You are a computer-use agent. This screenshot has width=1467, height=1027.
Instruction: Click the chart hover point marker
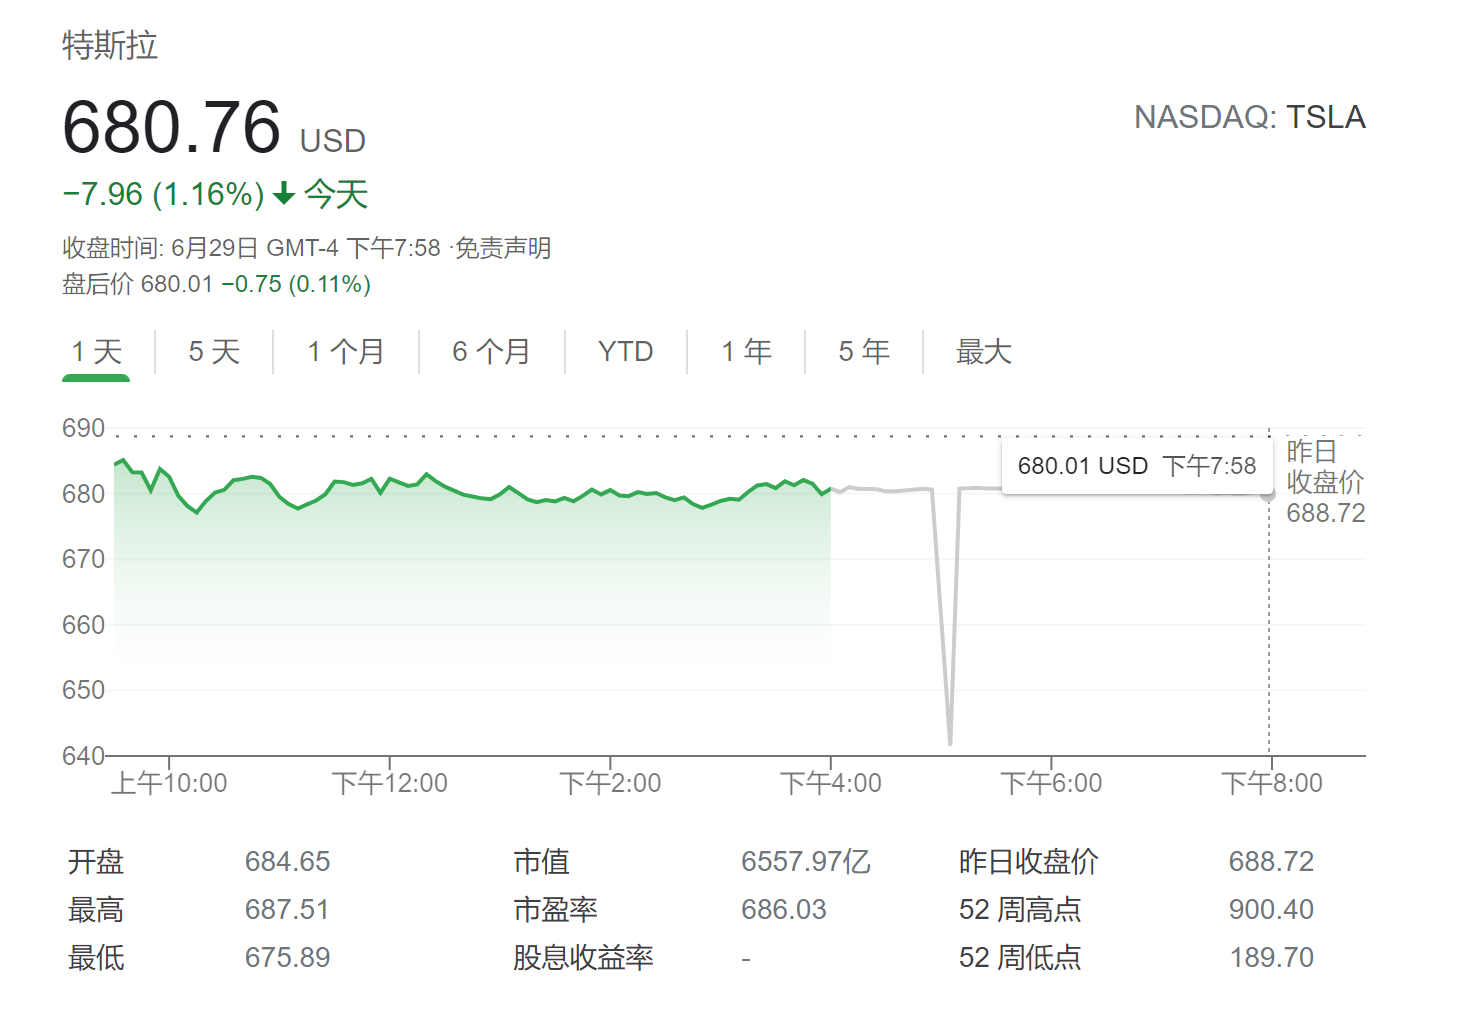(1268, 495)
